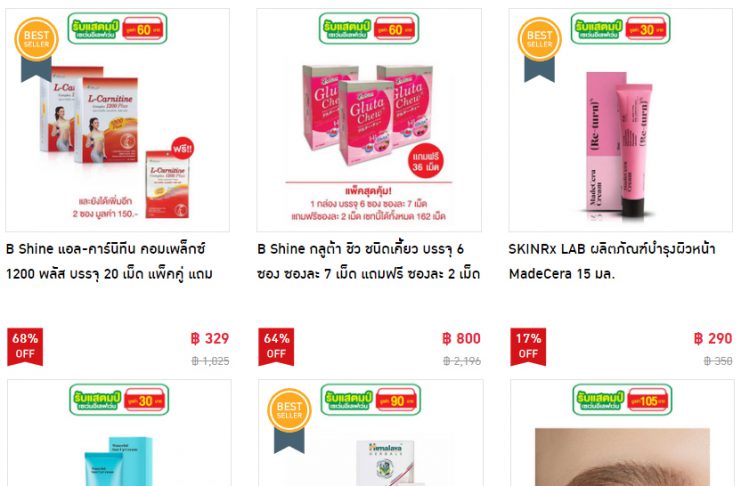Click the 17% OFF discount tag
Viewport: 741px width, 486px height.
point(528,347)
